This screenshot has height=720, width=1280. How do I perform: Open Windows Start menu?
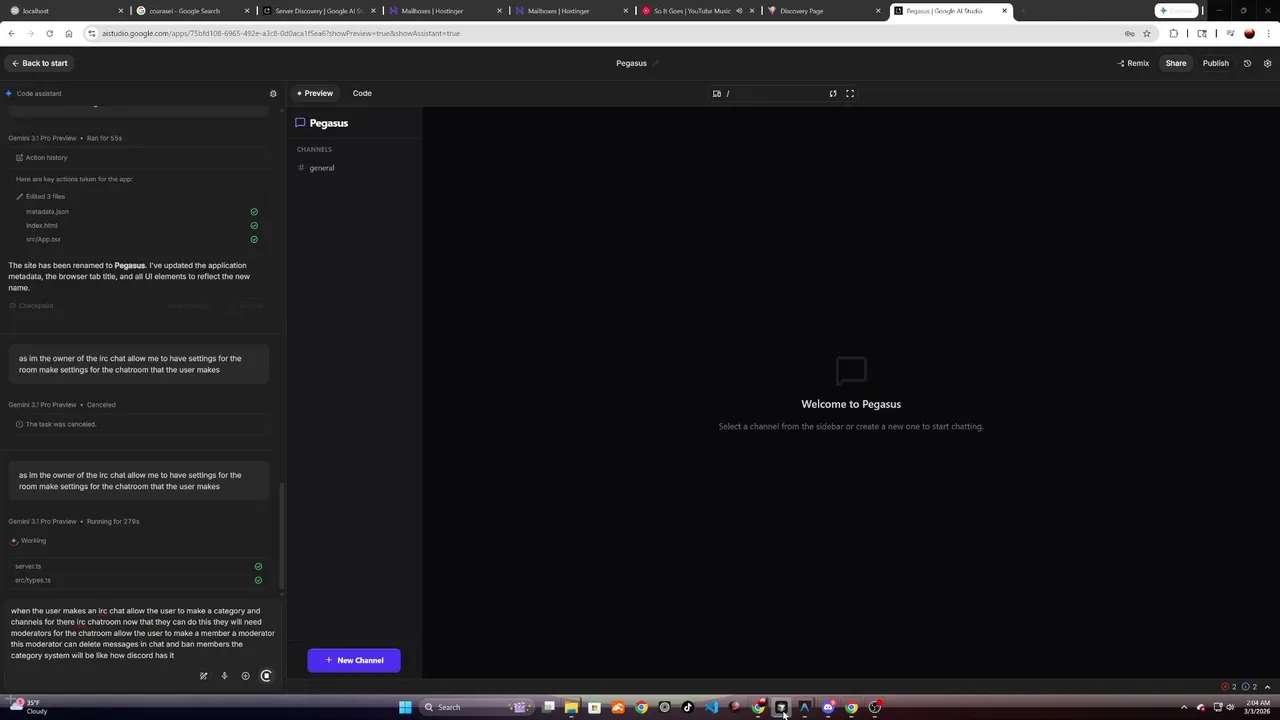point(405,707)
